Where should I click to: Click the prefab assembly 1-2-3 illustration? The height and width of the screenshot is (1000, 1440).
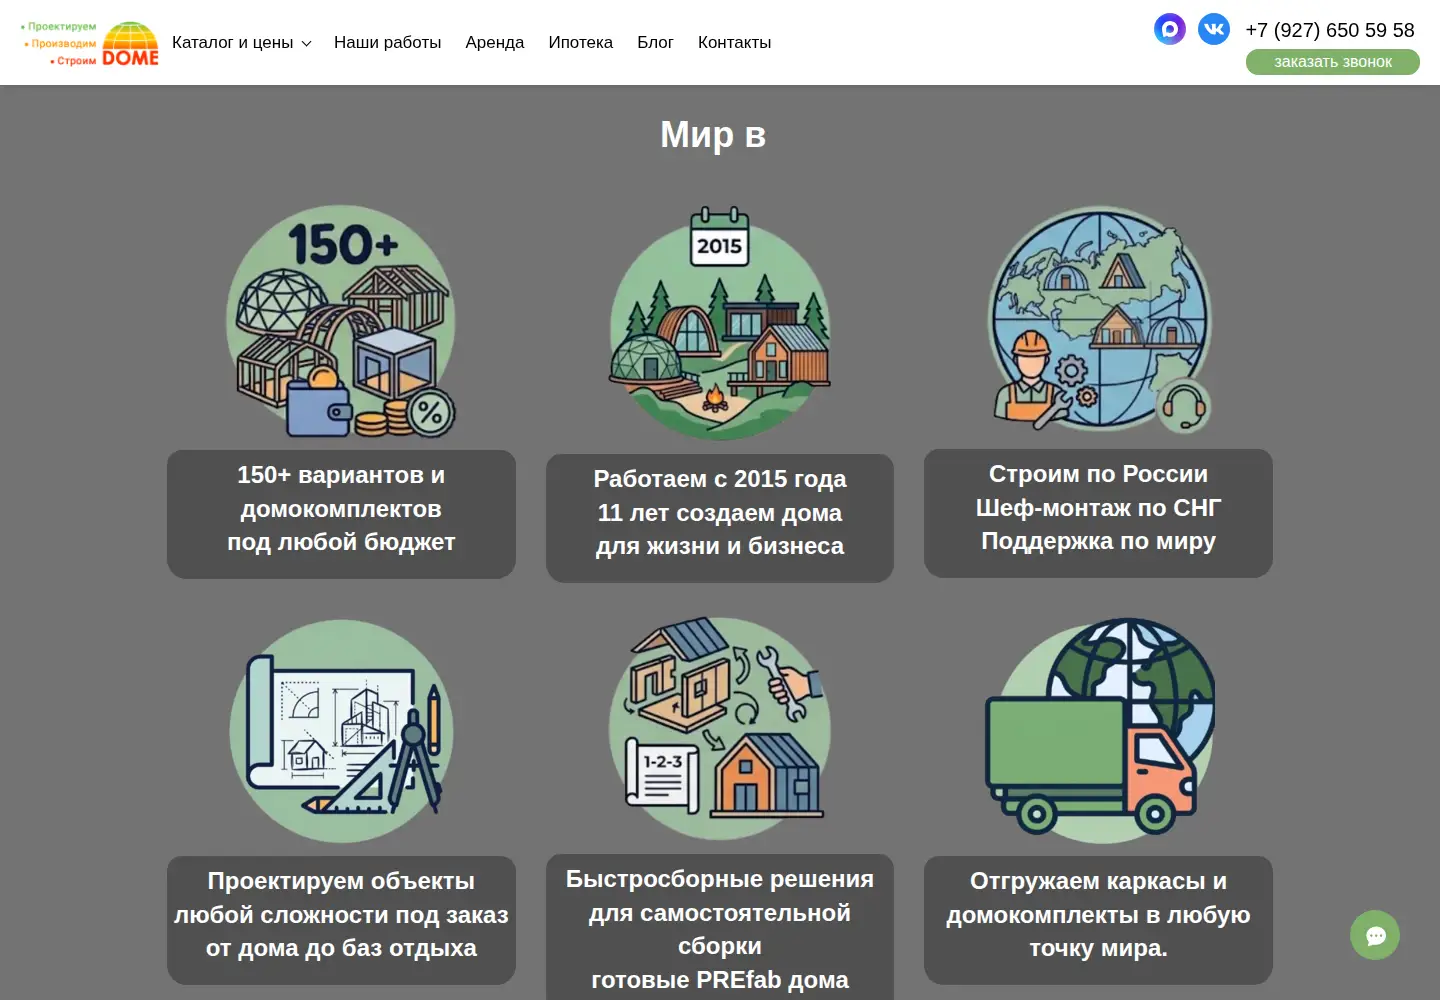coord(720,728)
